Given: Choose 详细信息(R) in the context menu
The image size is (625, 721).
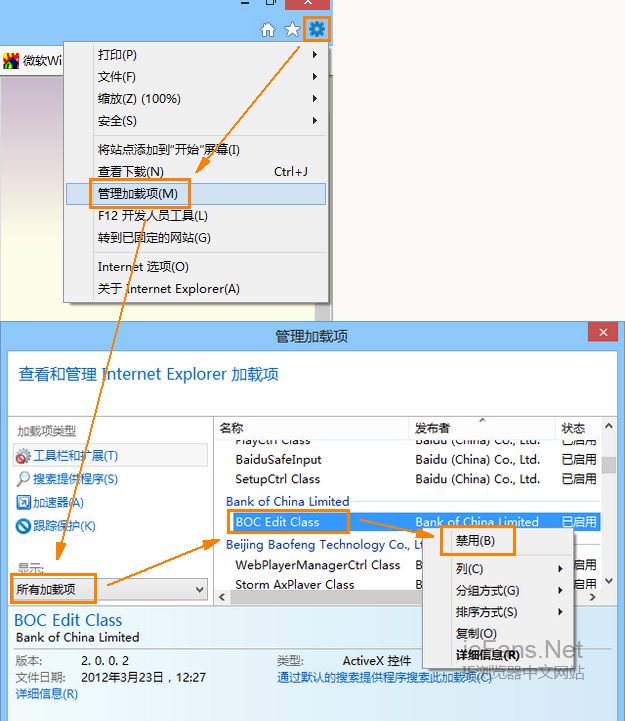Looking at the screenshot, I should pos(498,655).
